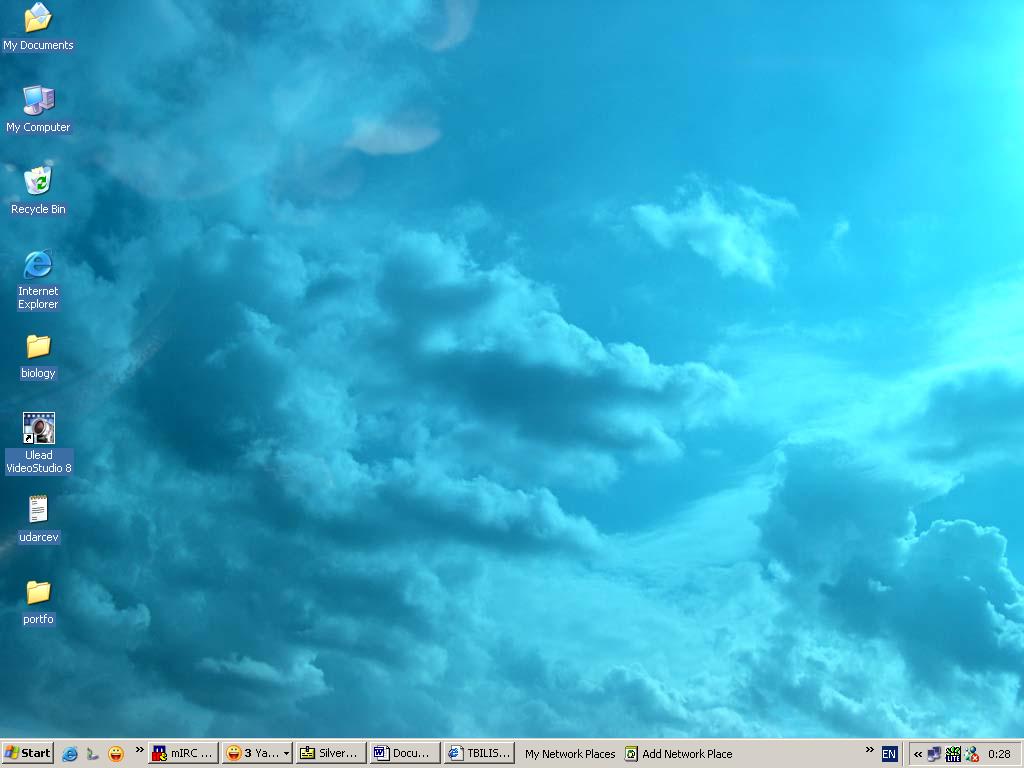Viewport: 1024px width, 768px height.
Task: Click the second Quick Launch icon beside Internet Explorer
Action: coord(93,754)
